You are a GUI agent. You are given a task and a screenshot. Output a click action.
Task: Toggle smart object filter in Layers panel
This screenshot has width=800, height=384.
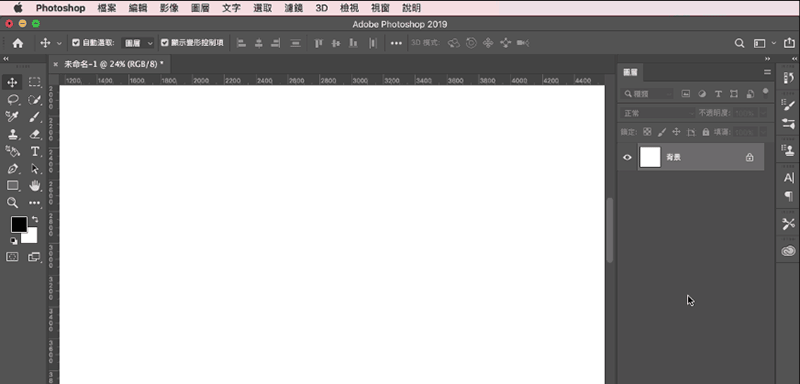[750, 94]
